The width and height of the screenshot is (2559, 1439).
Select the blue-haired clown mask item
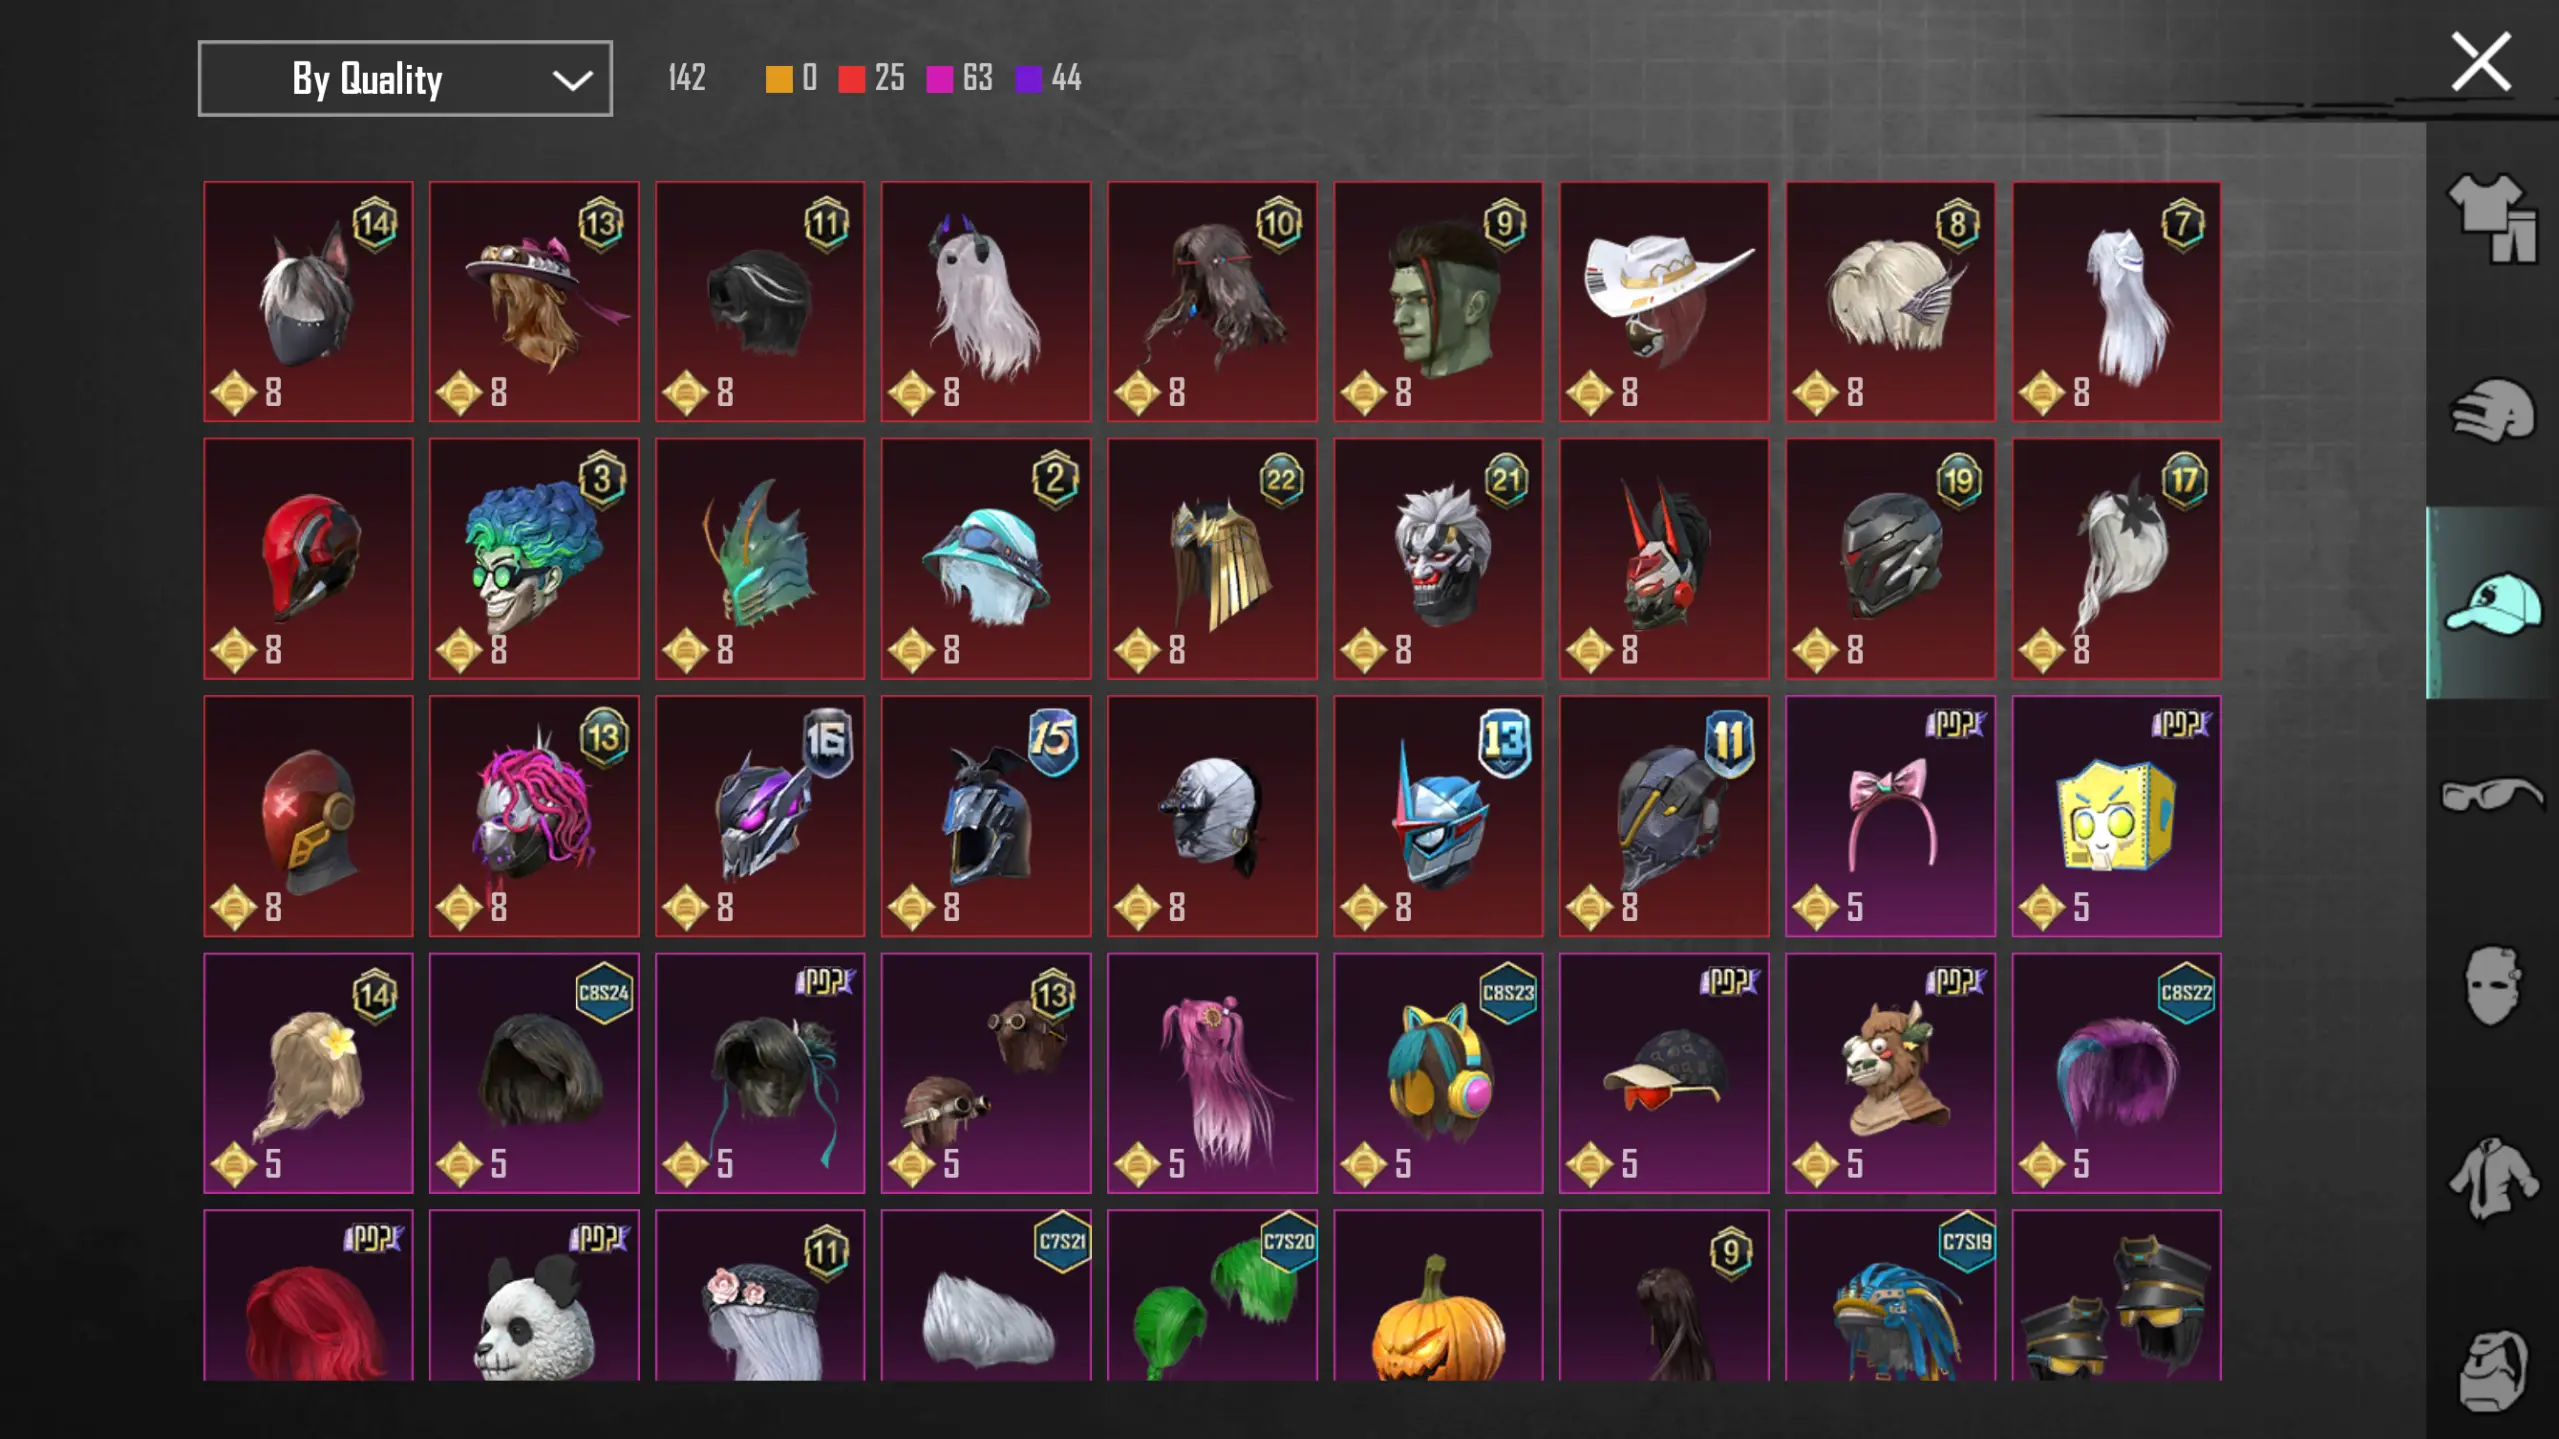coord(534,558)
